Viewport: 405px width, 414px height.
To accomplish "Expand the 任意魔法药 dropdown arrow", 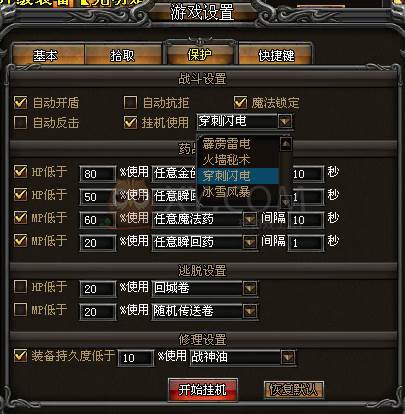I will coord(250,219).
